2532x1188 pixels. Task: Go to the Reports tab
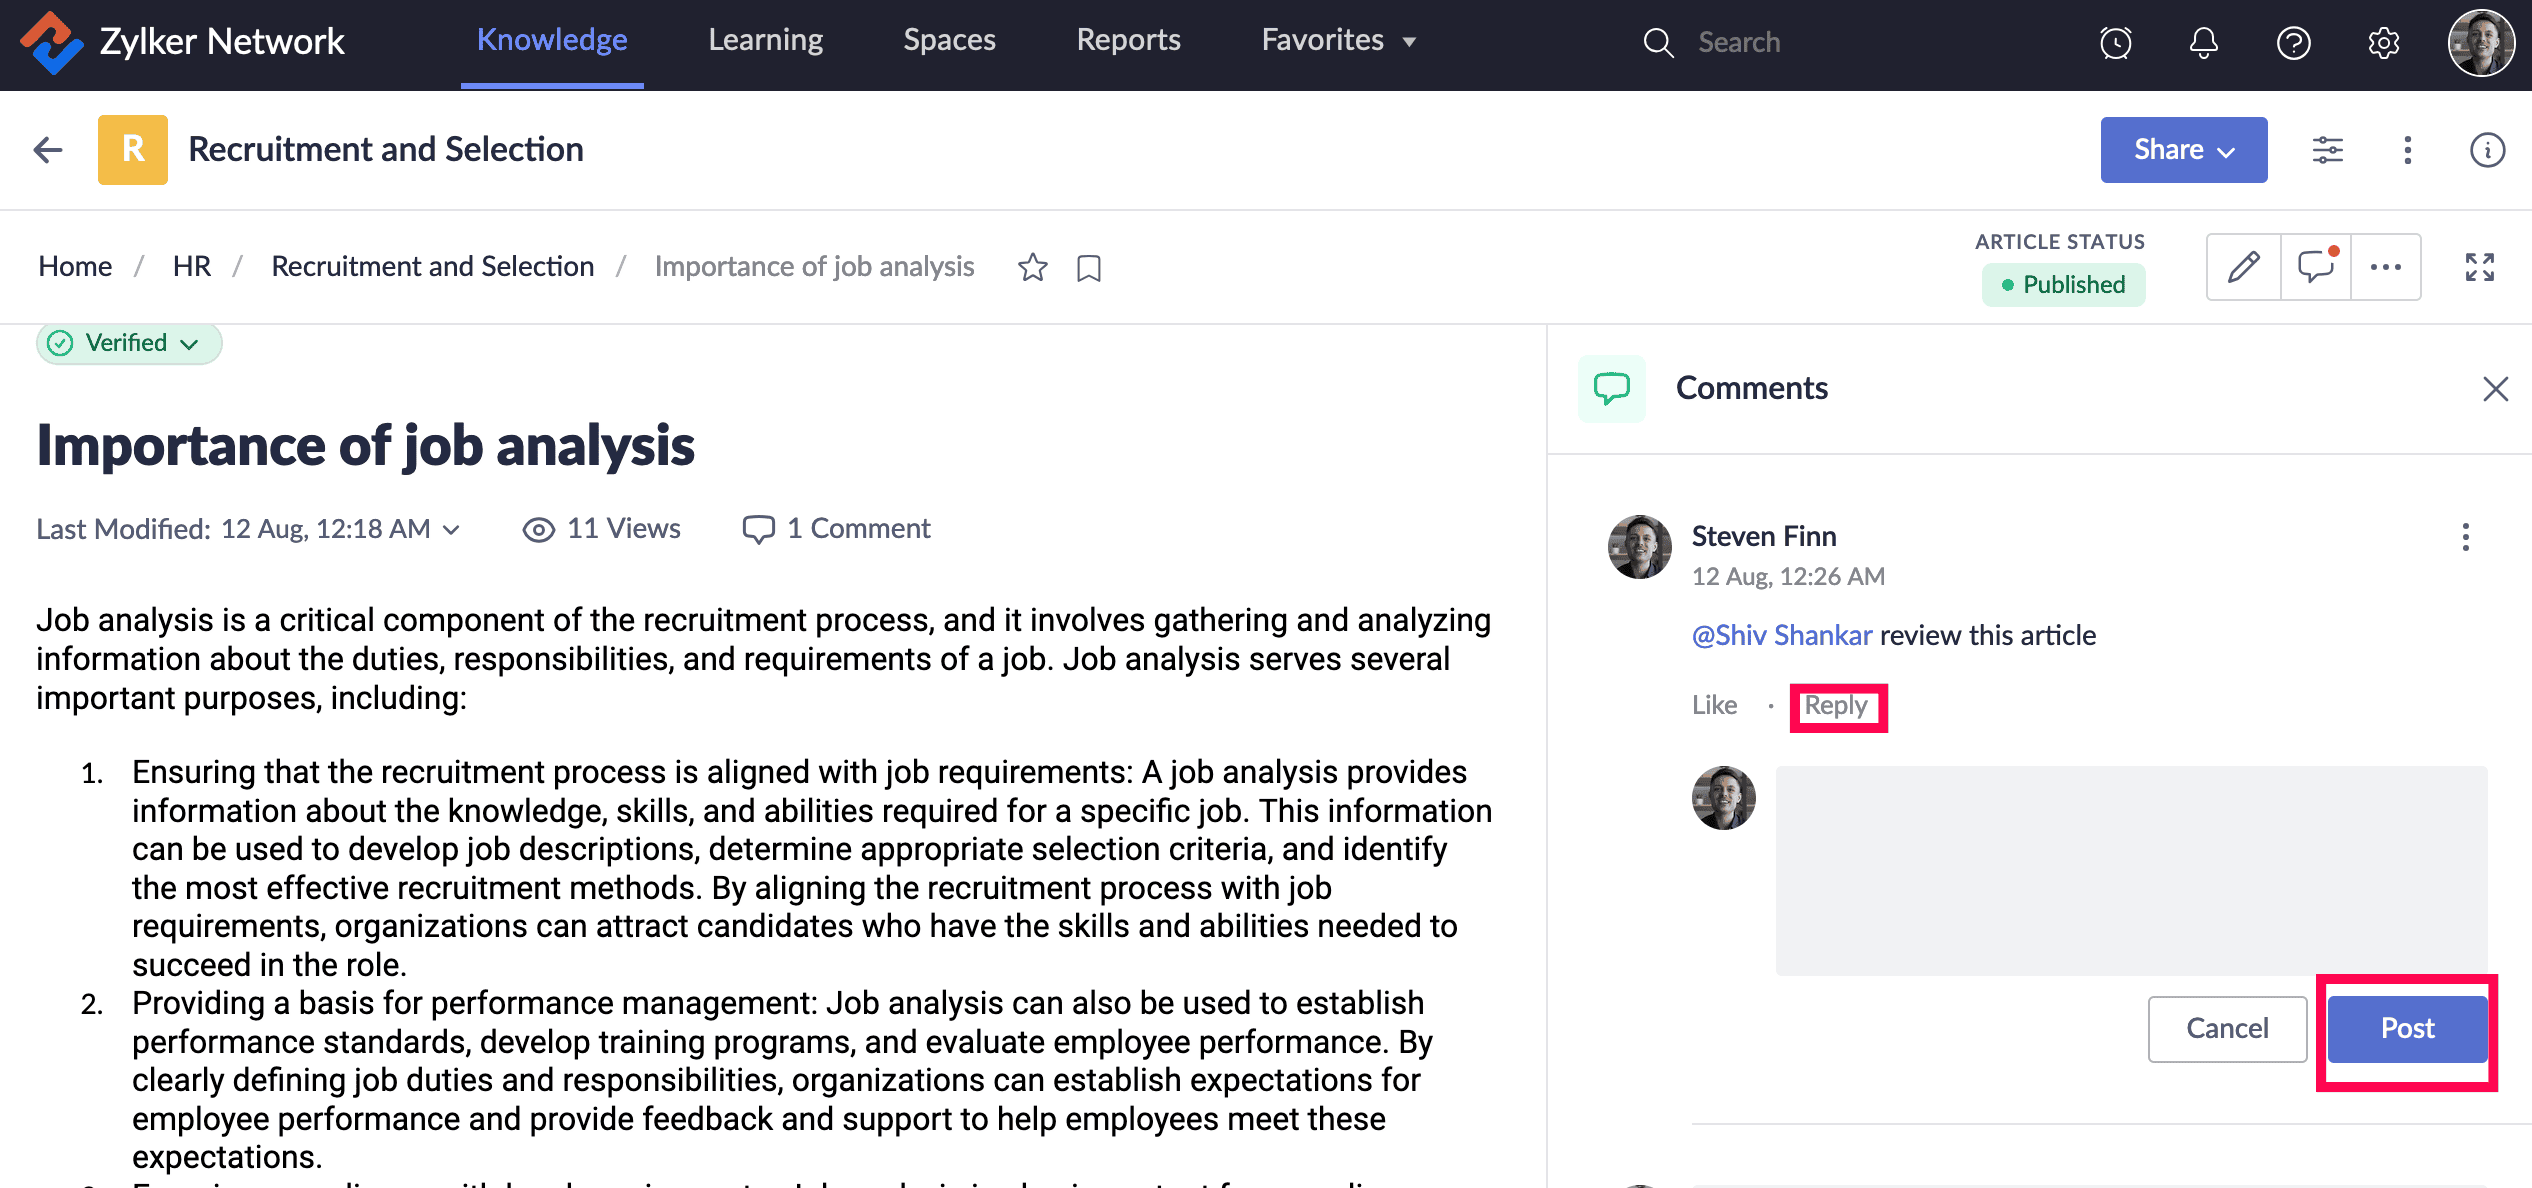click(x=1128, y=41)
